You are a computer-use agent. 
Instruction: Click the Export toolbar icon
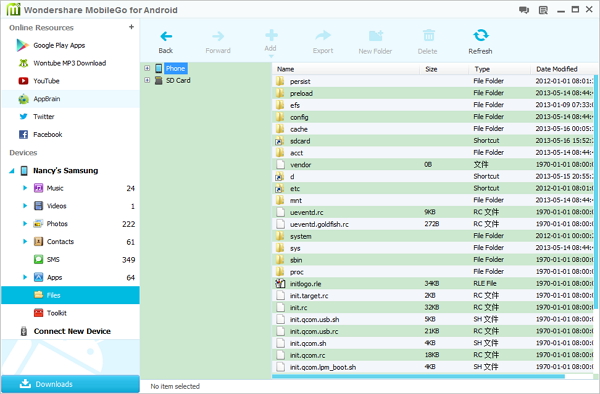point(323,36)
